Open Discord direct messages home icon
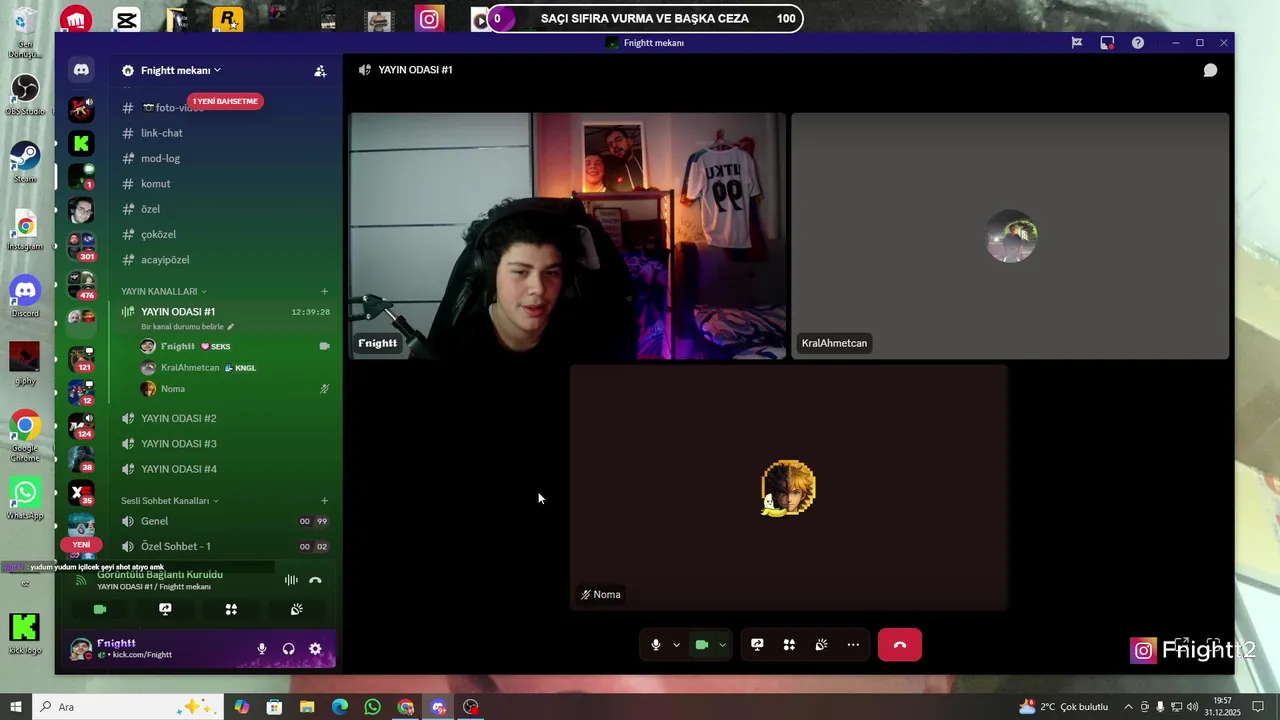 81,70
